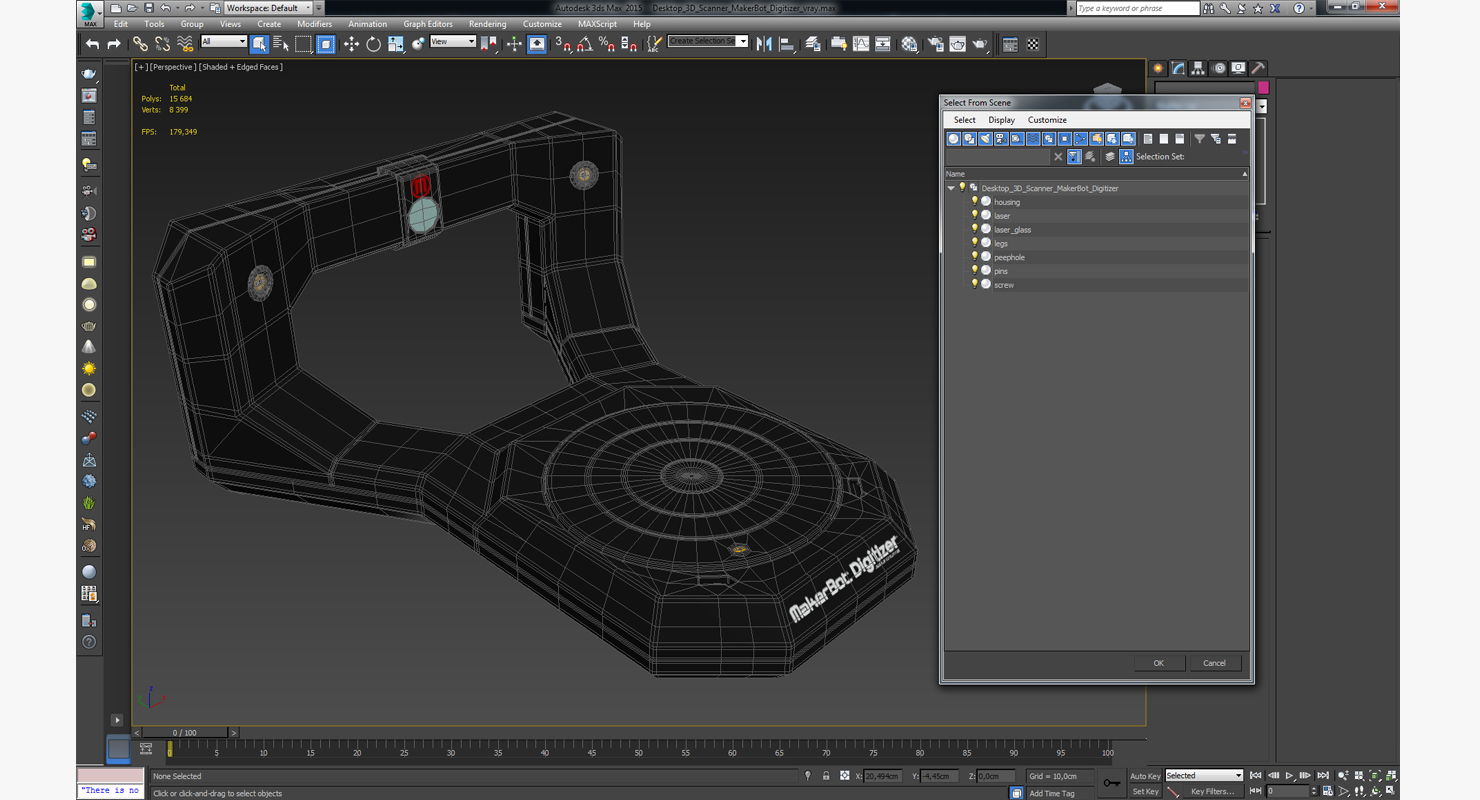Open the Perspective viewport label menu
The height and width of the screenshot is (800, 1480).
[172, 67]
